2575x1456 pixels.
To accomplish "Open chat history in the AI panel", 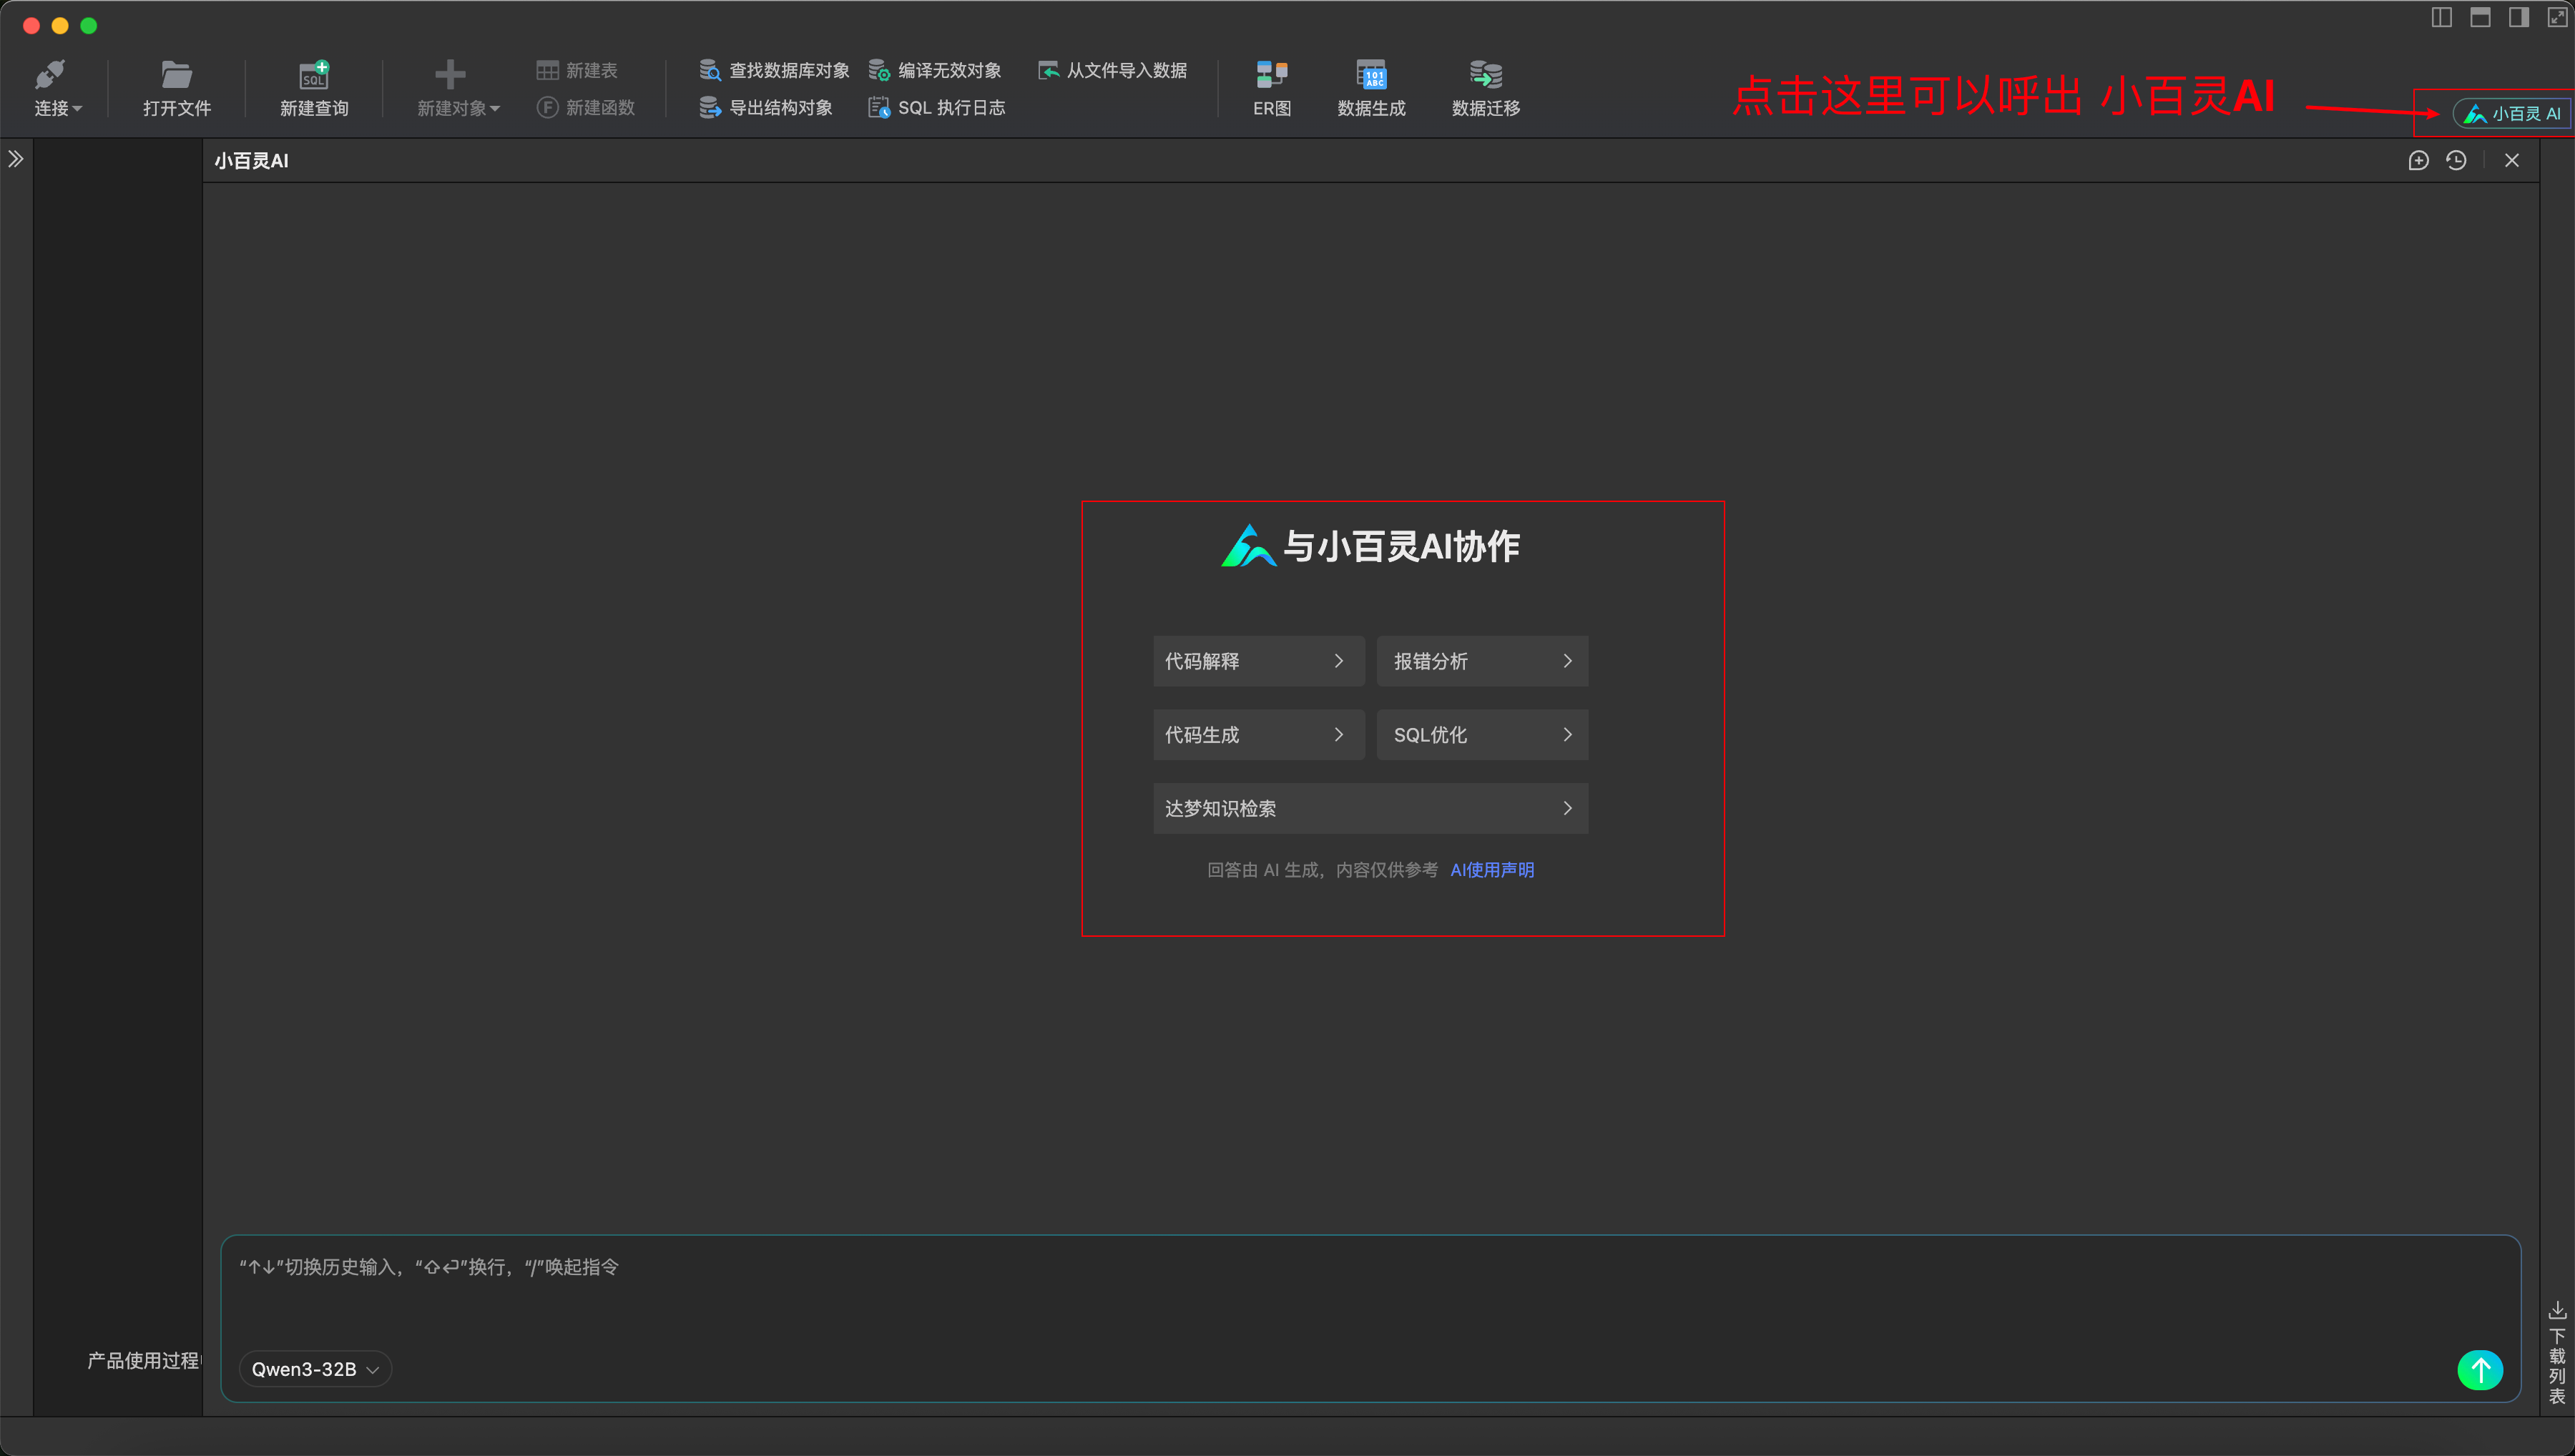I will point(2457,160).
